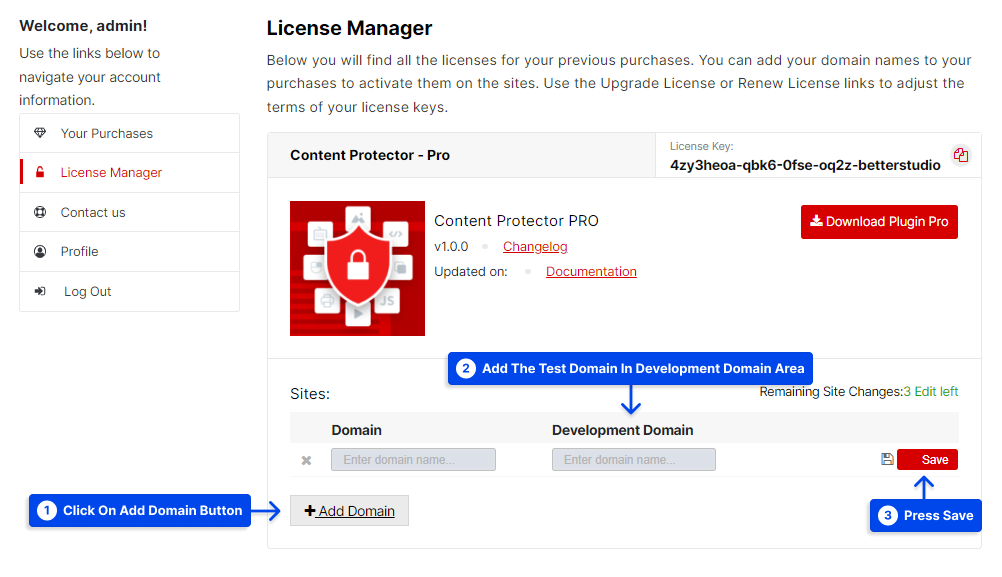Click the 'Content Protector PRO' product name
This screenshot has height=577, width=1002.
[x=516, y=221]
